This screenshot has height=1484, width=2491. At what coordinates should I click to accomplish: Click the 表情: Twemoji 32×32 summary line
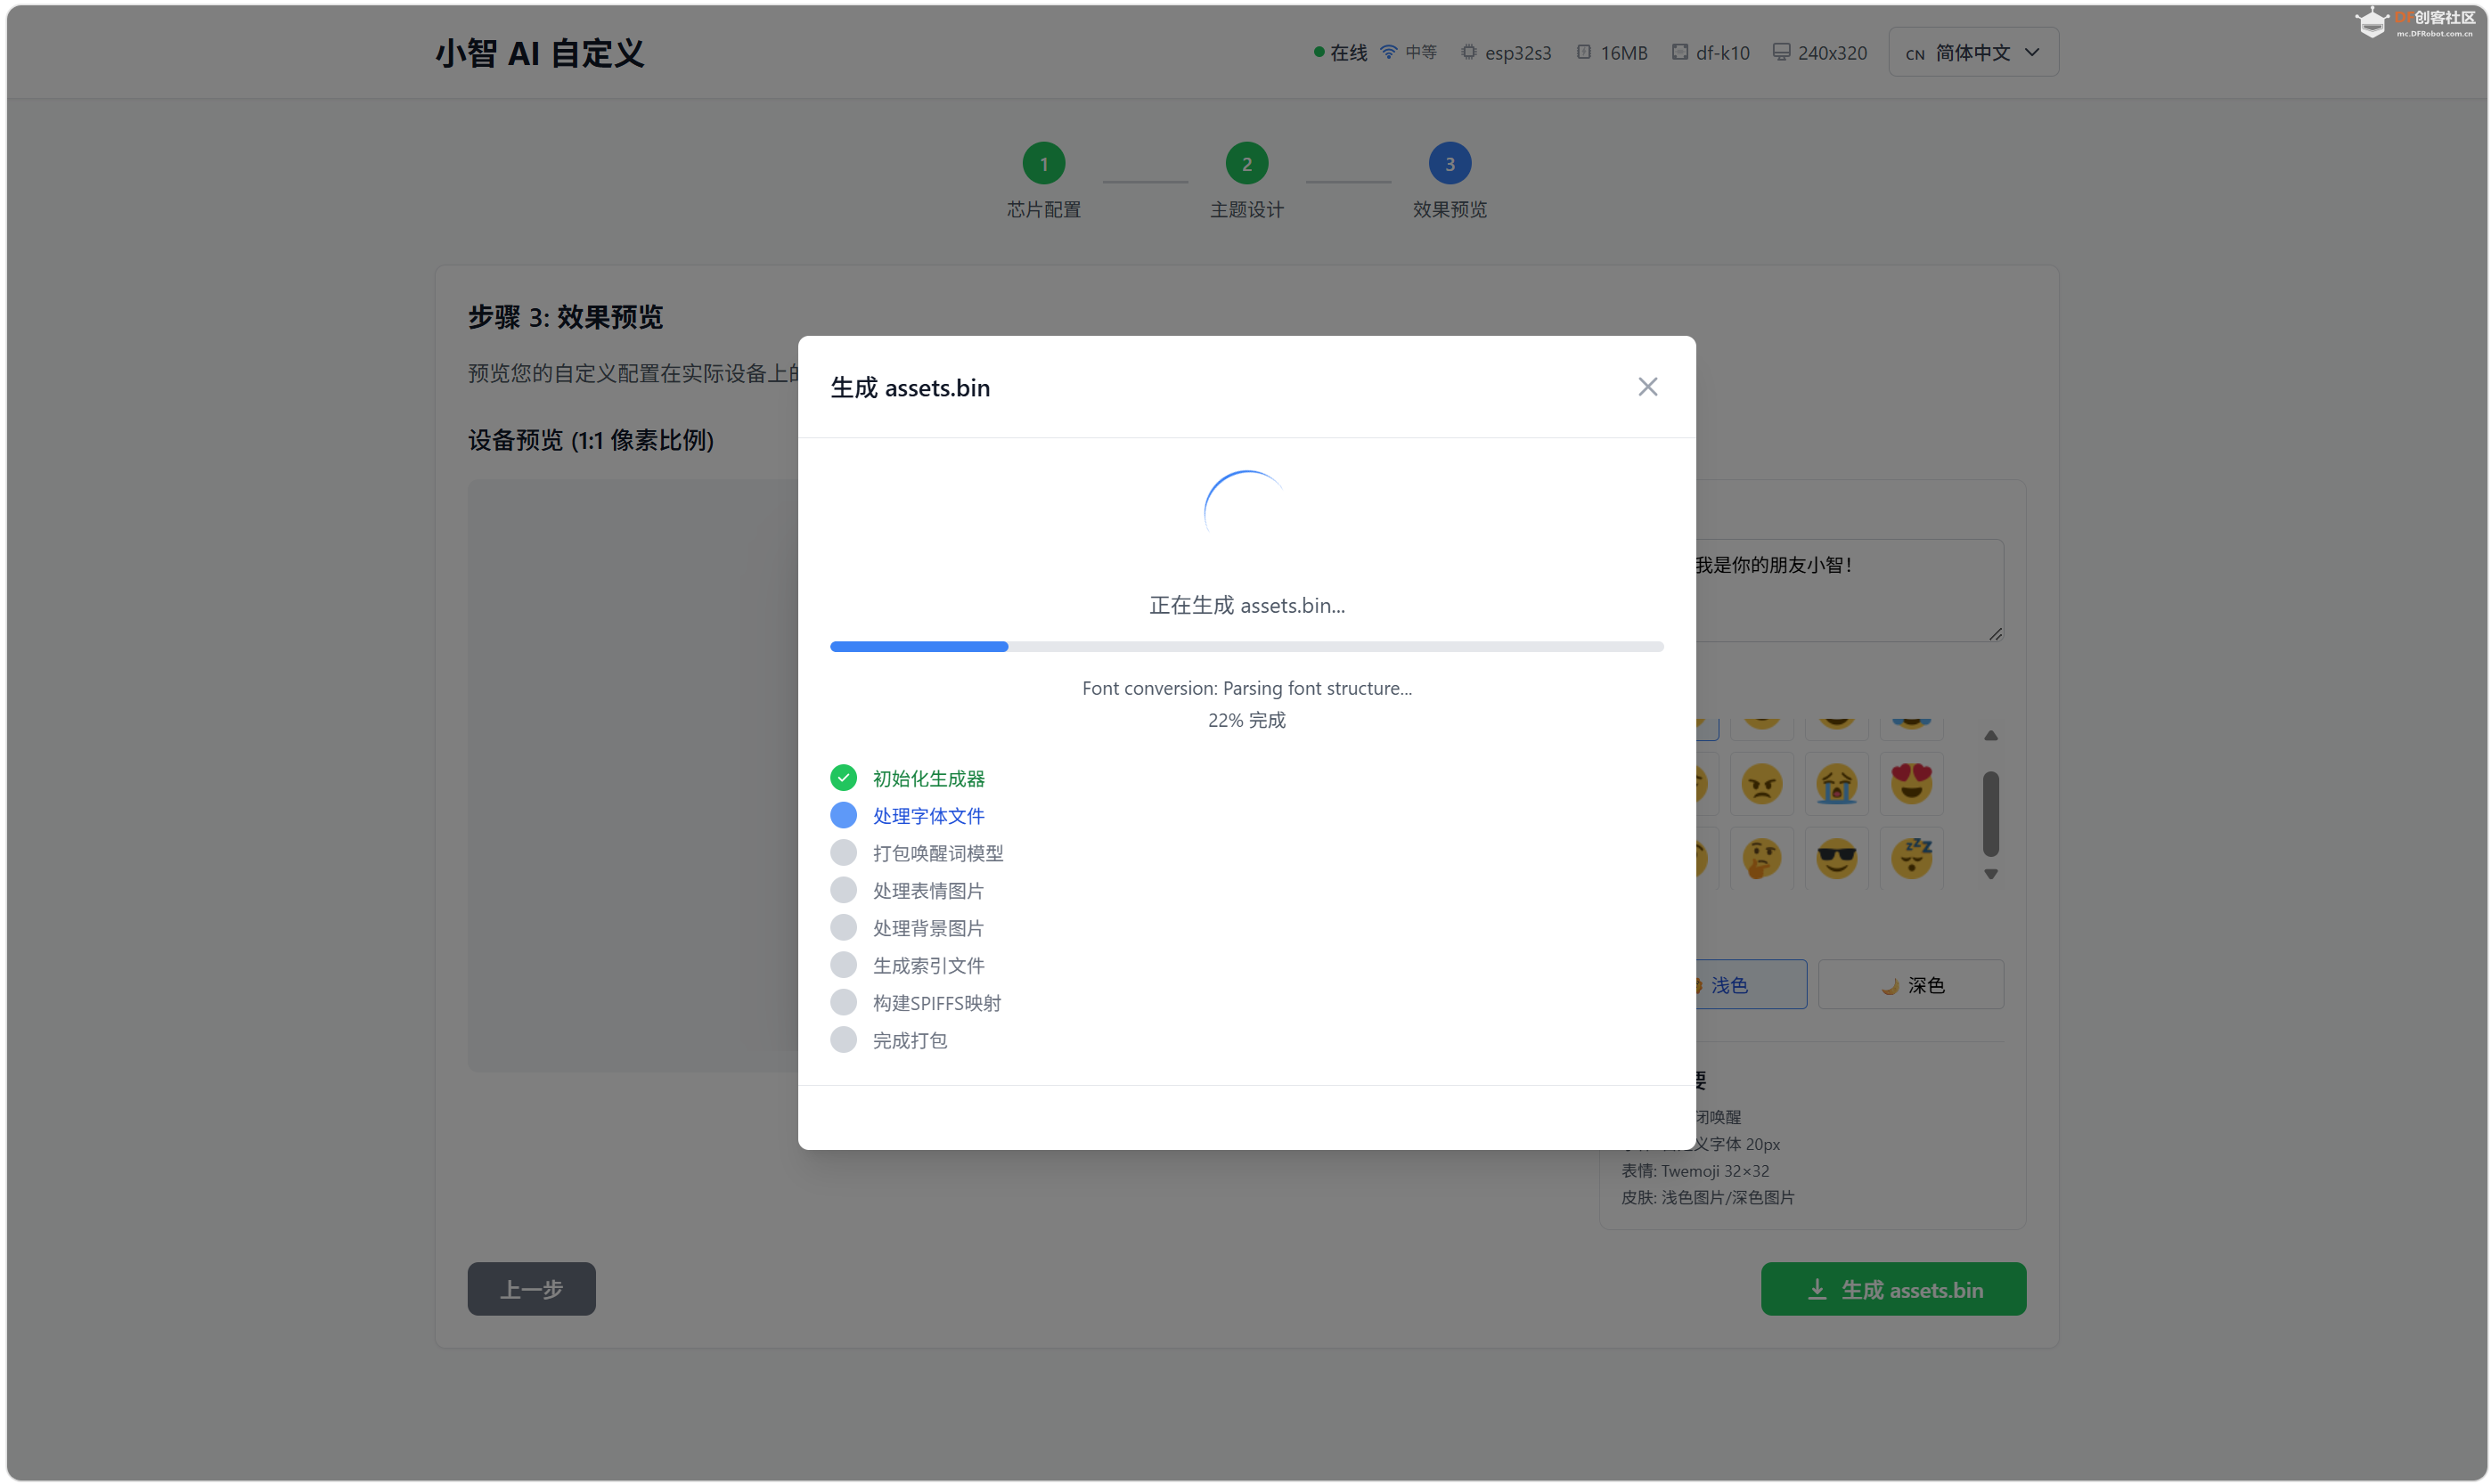[1694, 1171]
